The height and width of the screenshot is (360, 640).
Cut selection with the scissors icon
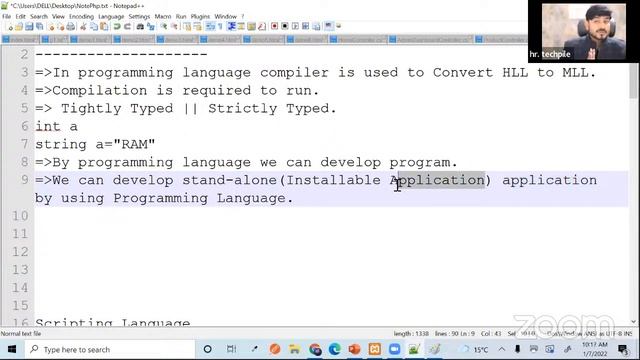coord(83,27)
